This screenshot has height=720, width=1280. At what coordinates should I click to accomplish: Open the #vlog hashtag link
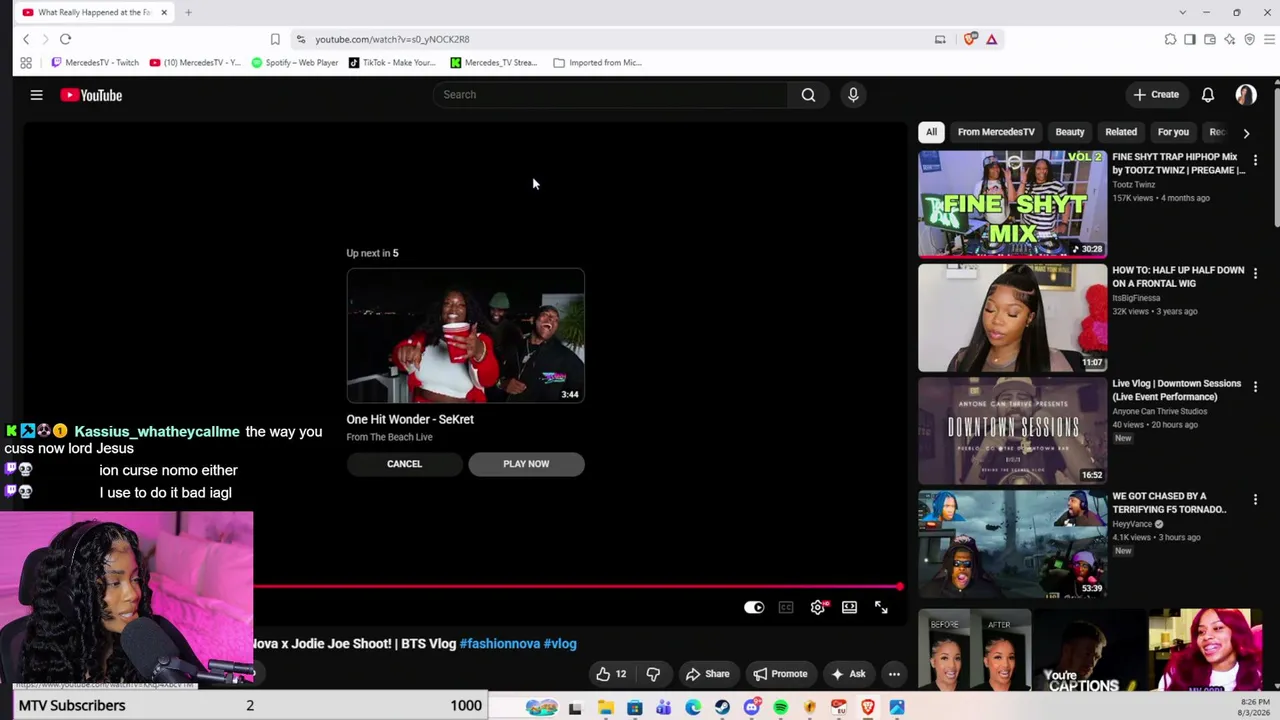(560, 644)
